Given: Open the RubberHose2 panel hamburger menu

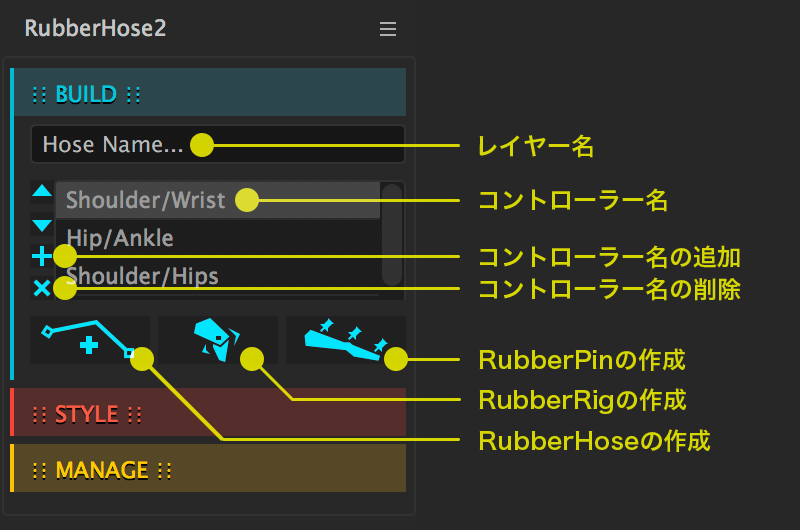Looking at the screenshot, I should point(388,30).
